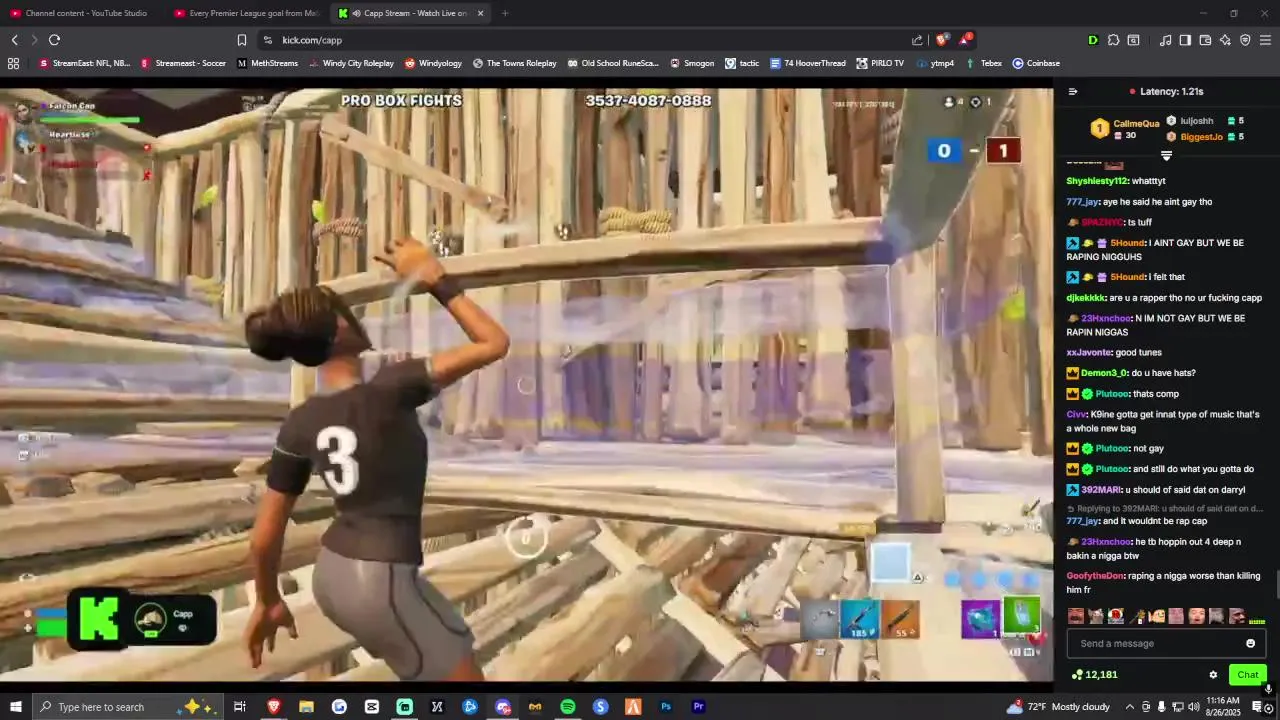
Task: Open Premiere Pro from the taskbar
Action: point(699,707)
